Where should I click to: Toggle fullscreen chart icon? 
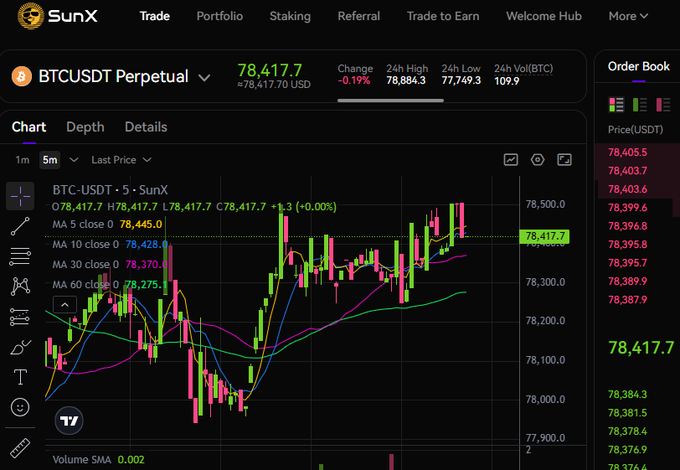tap(564, 160)
